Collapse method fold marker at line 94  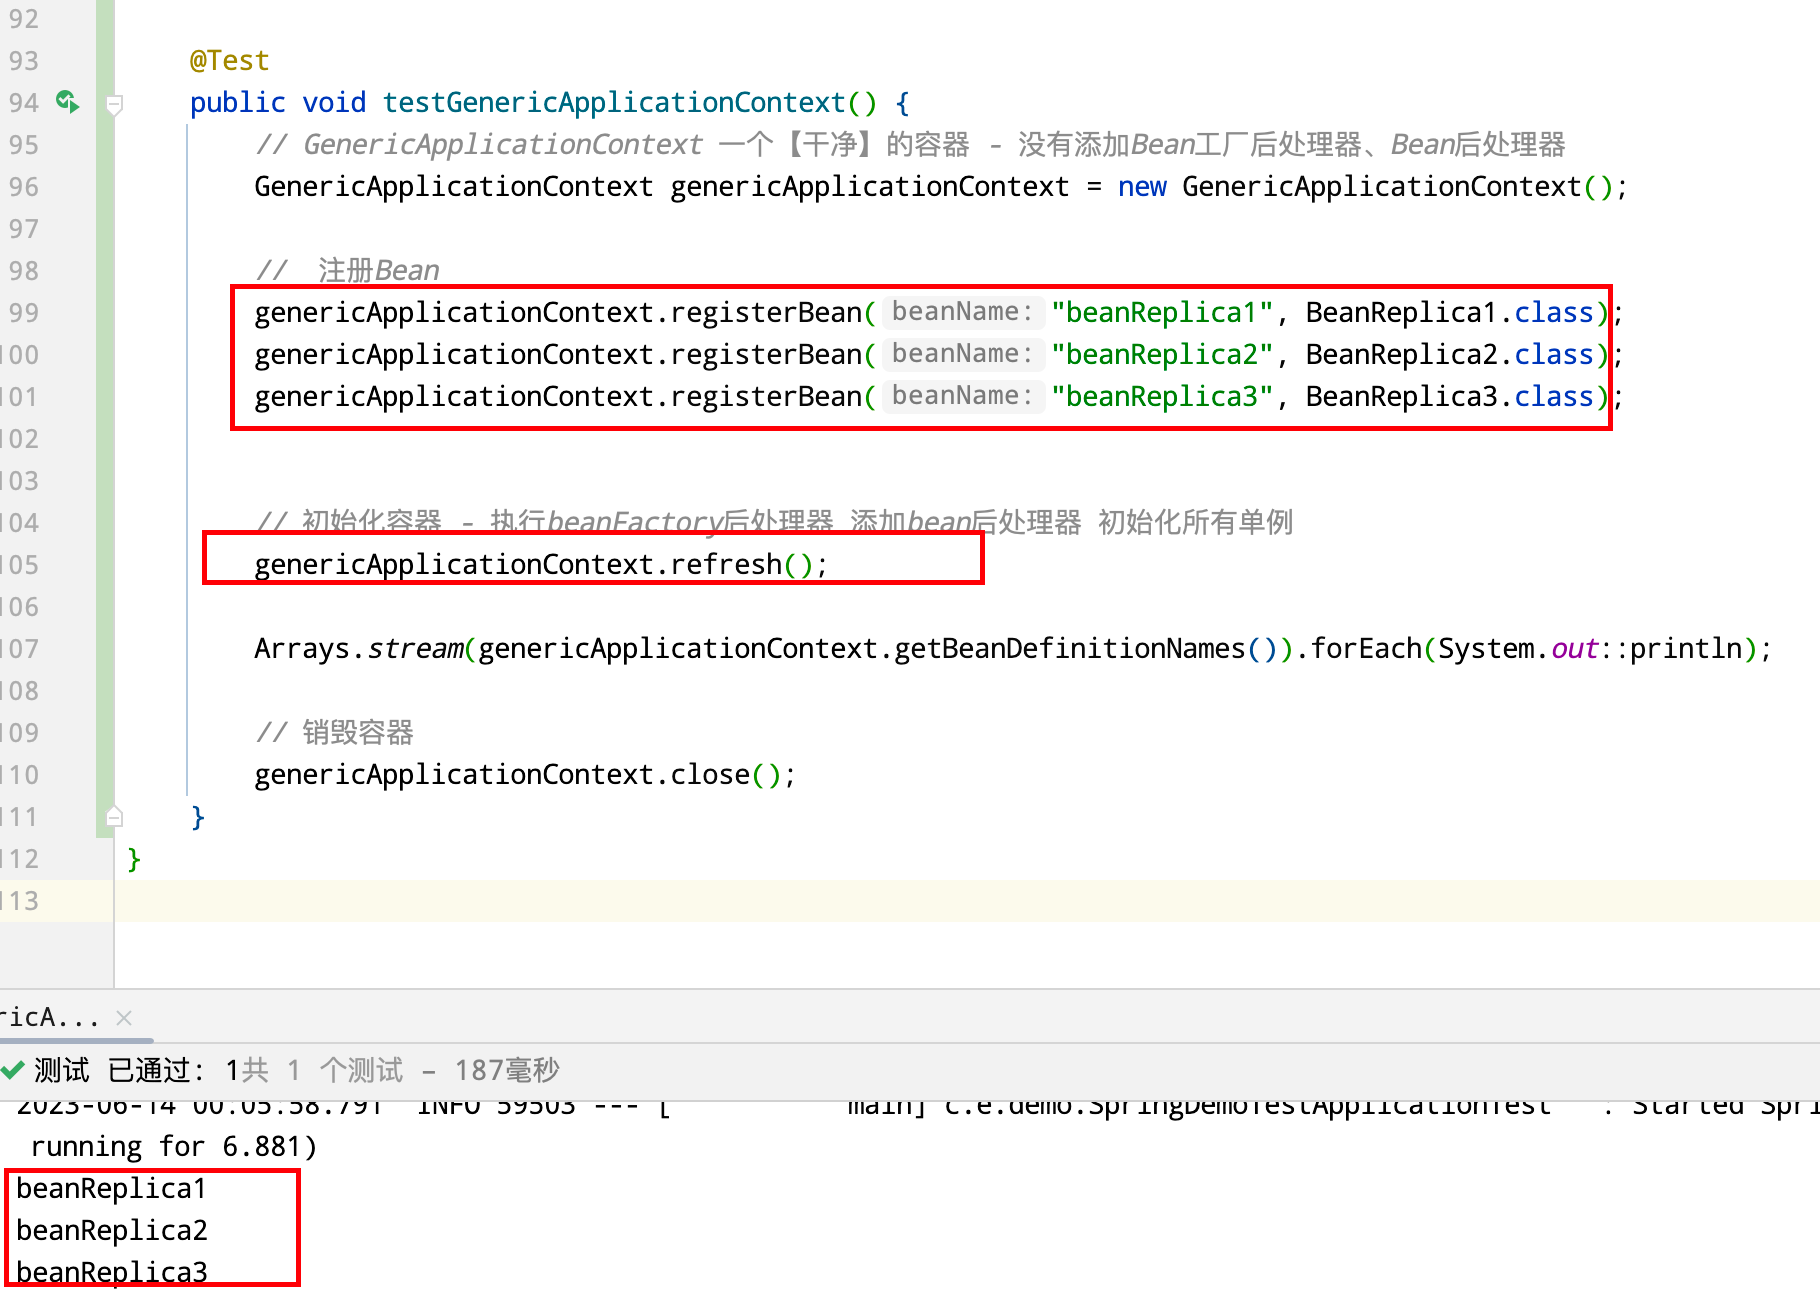point(115,104)
